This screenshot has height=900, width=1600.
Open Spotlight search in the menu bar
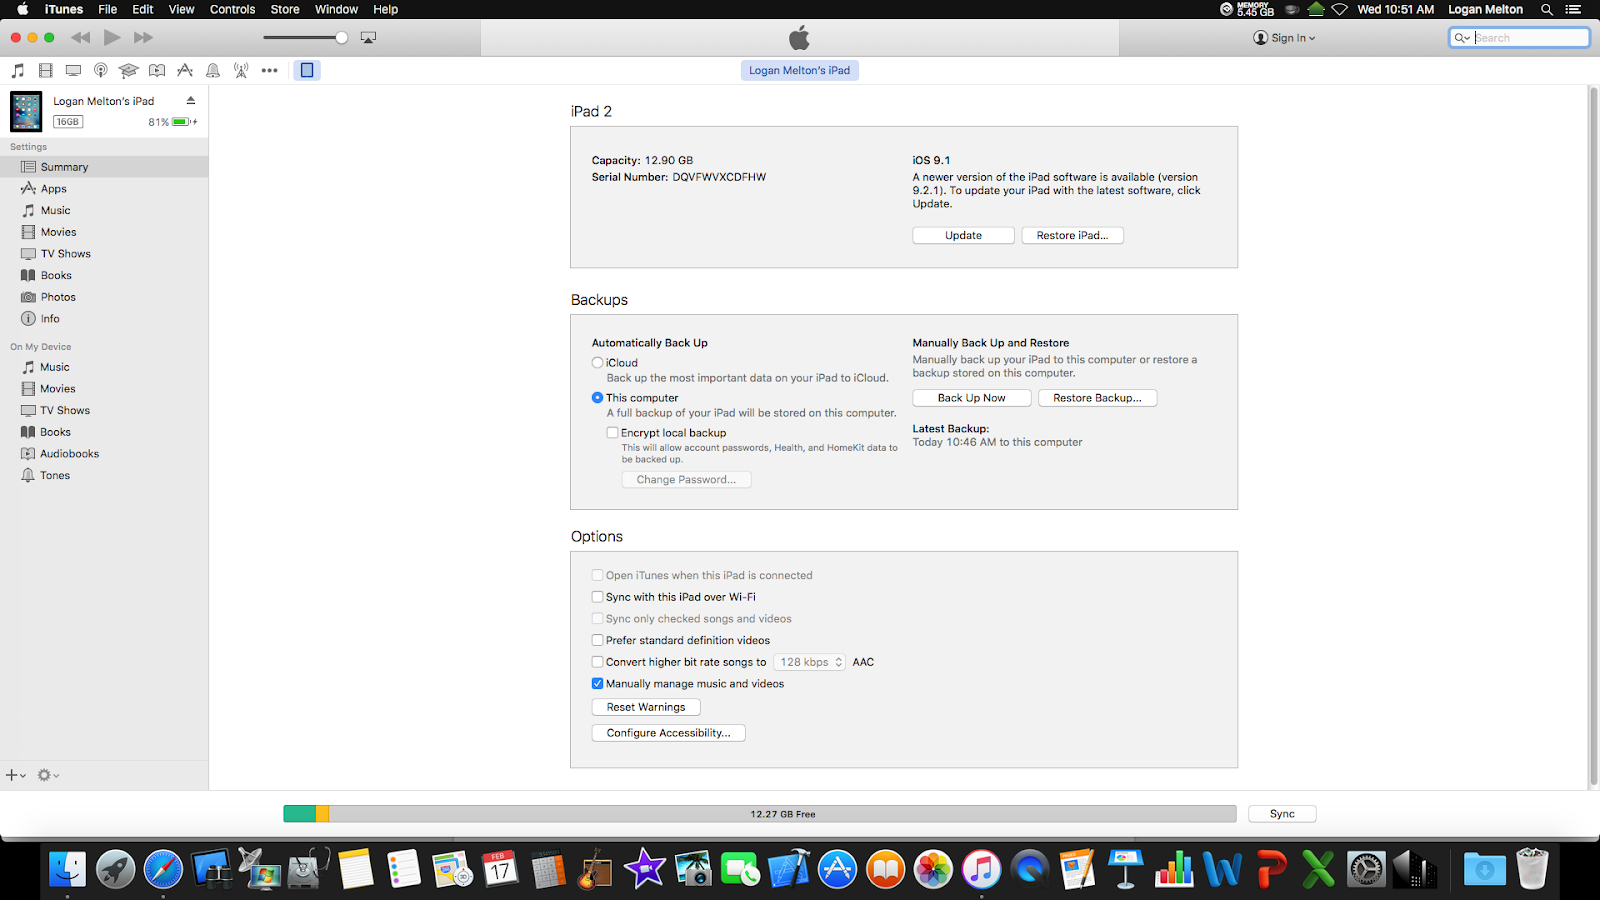pos(1546,9)
